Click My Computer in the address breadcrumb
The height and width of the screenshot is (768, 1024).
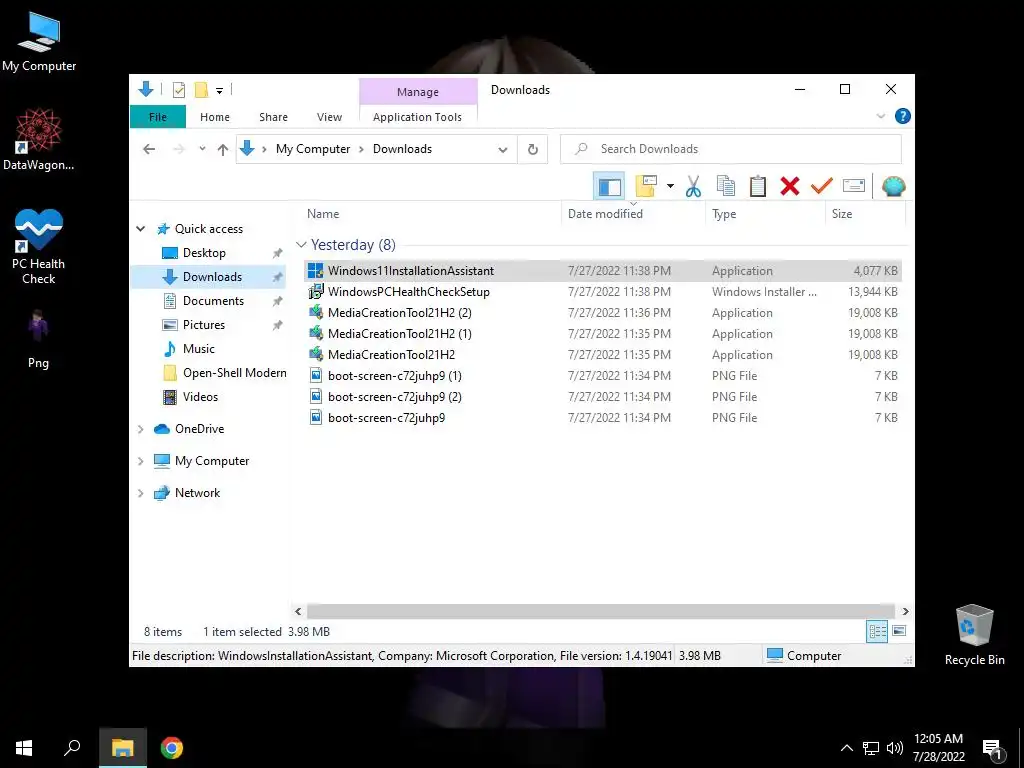[x=313, y=149]
